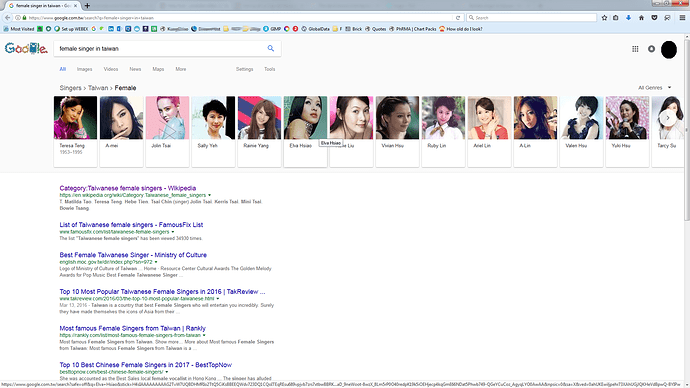
Task: Open Google apps grid icon
Action: [635, 49]
